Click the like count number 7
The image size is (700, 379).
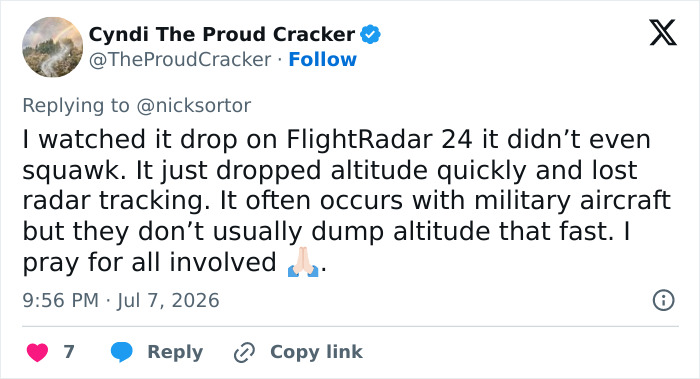click(69, 352)
